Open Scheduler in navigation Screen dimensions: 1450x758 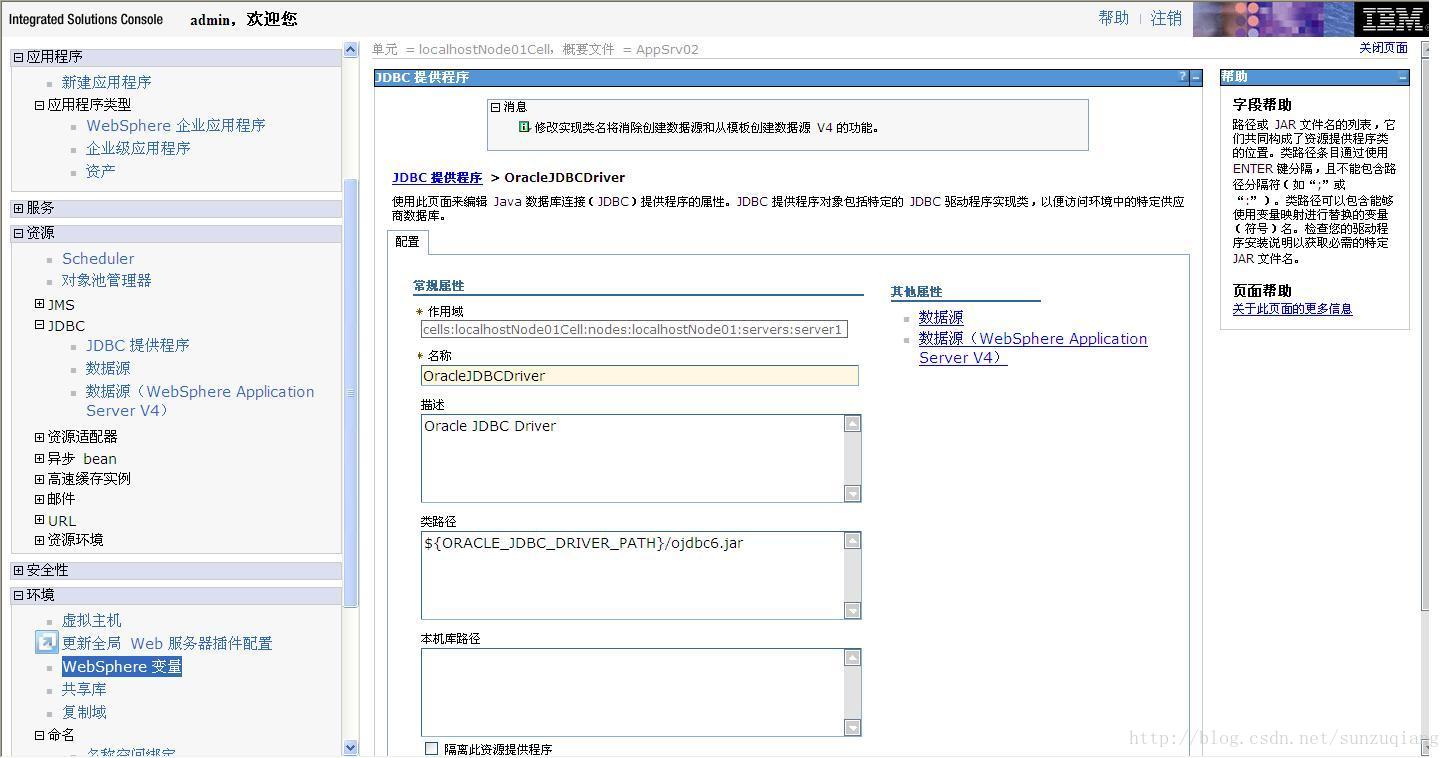point(98,258)
